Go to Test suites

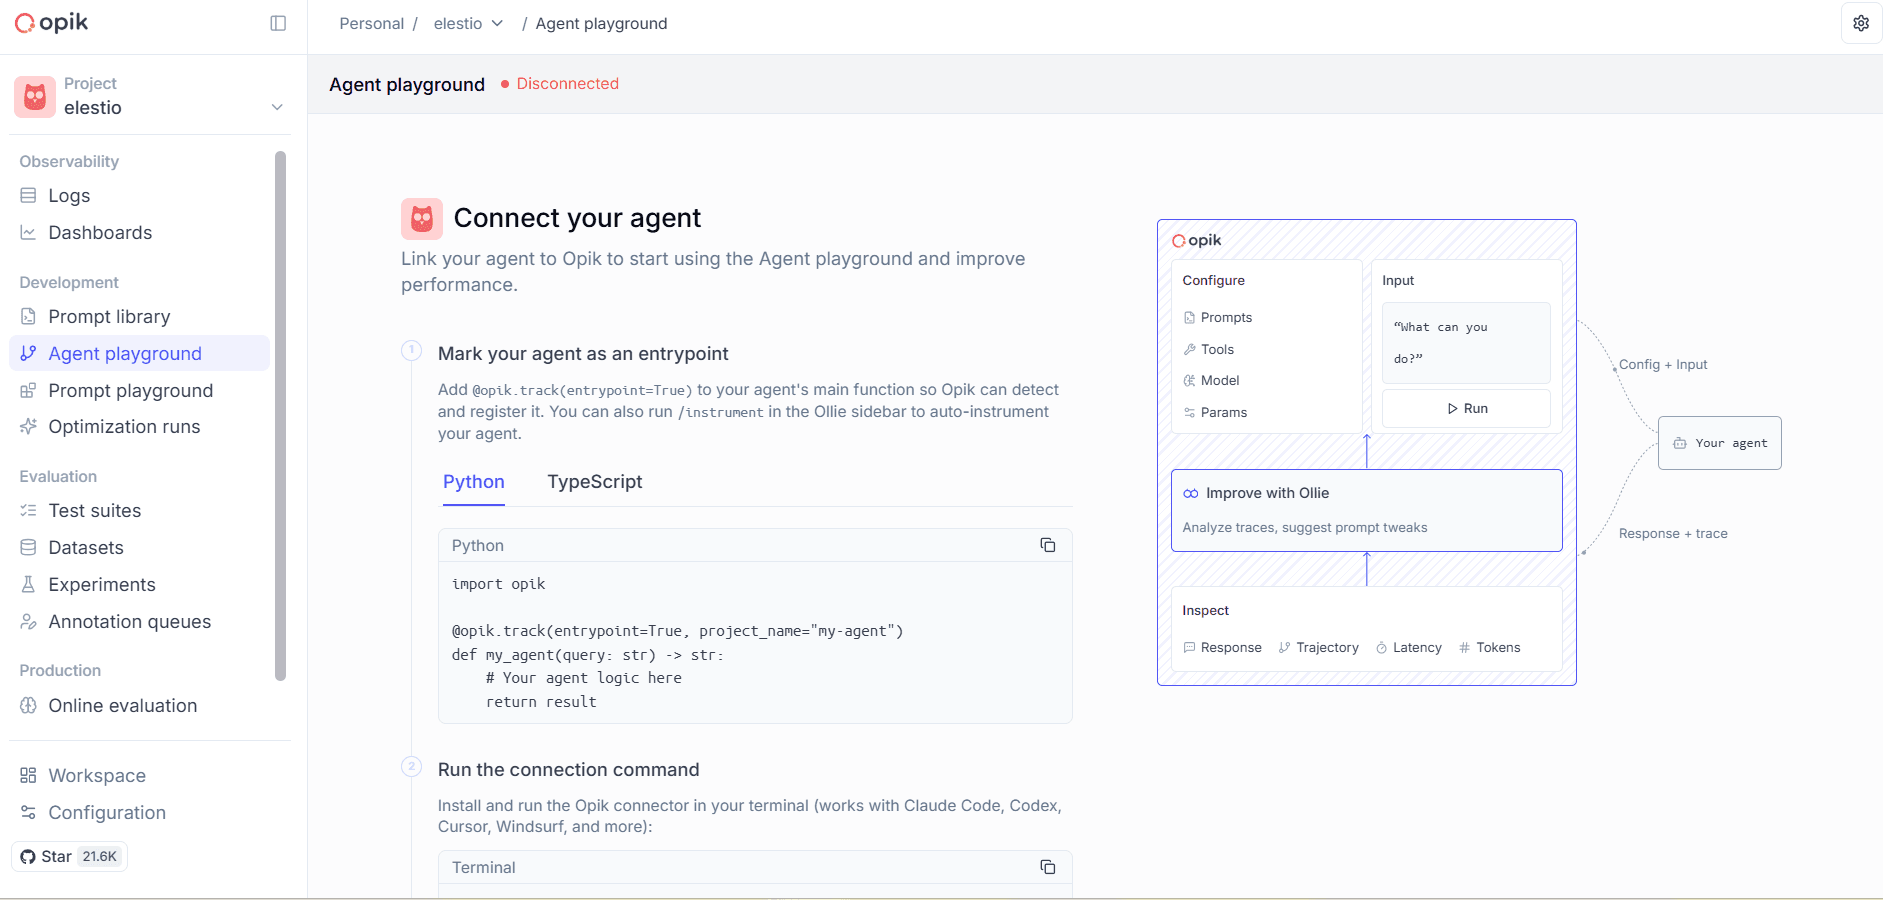(140, 511)
